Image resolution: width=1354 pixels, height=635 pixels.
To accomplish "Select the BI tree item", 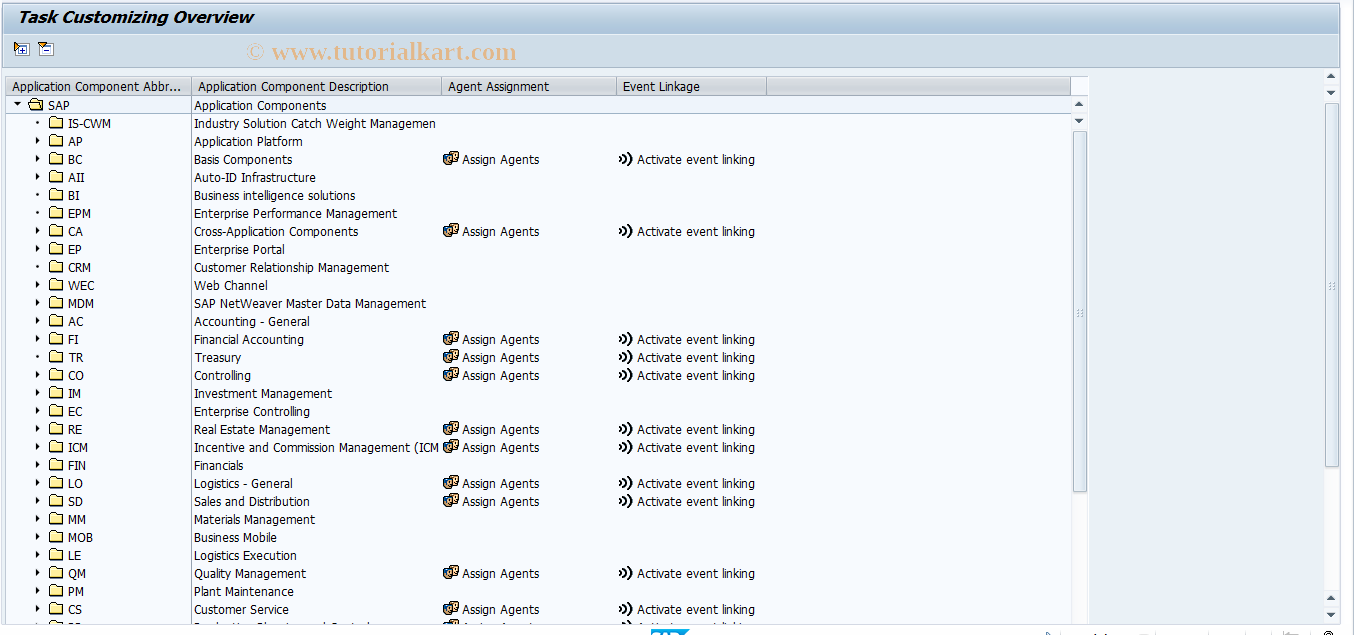I will pyautogui.click(x=74, y=195).
